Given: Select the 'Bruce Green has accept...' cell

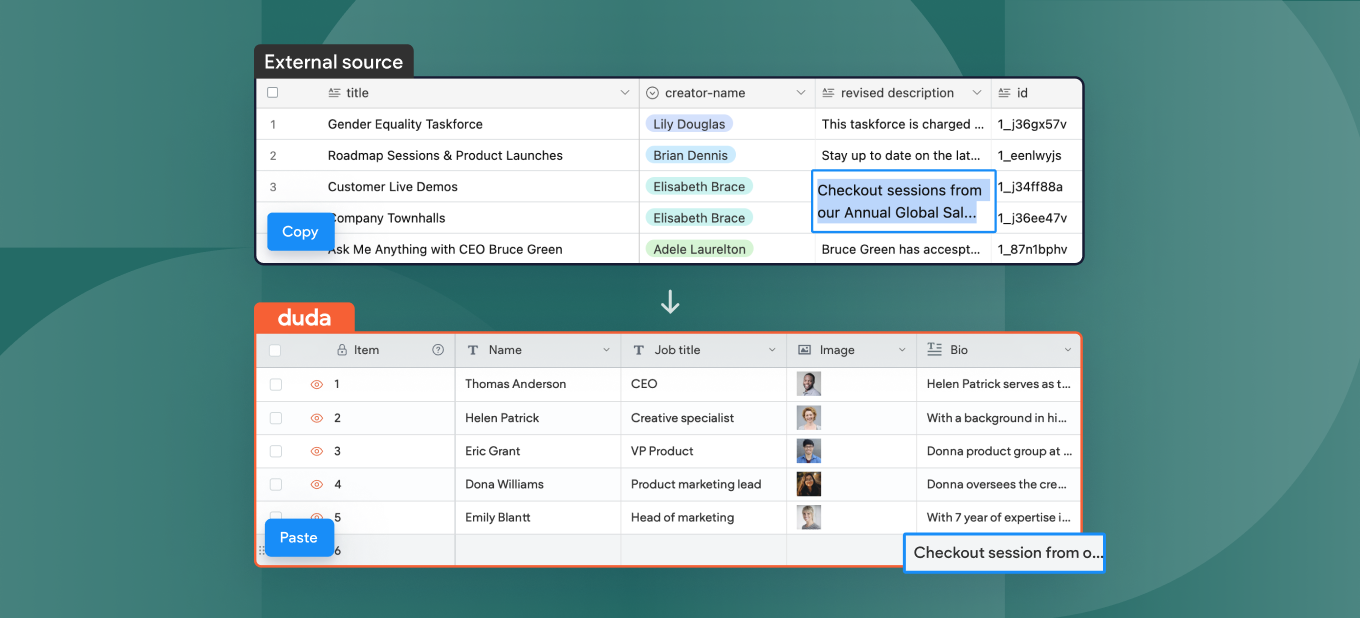Looking at the screenshot, I should tap(901, 249).
